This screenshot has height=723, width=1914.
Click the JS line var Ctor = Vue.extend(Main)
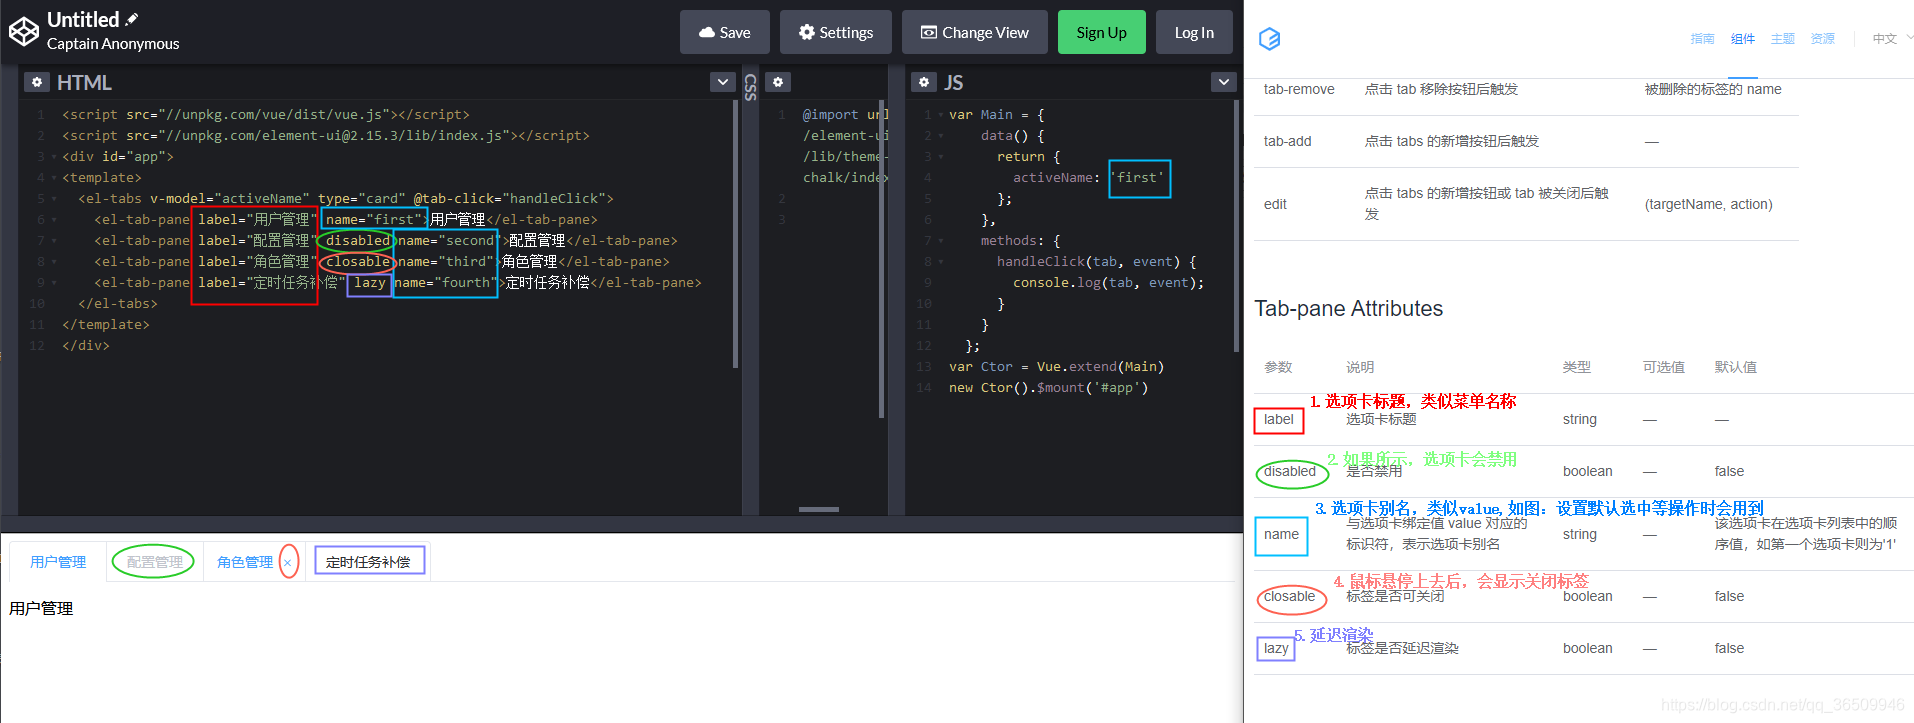coord(1056,367)
